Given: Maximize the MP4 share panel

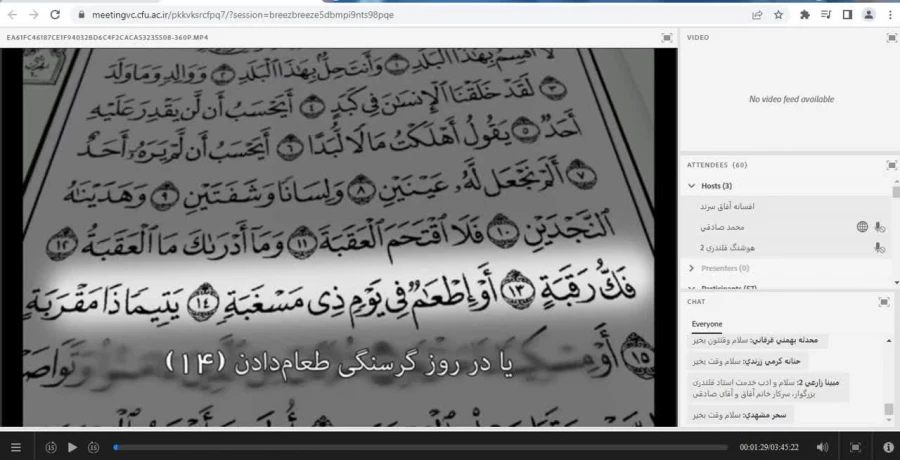Looking at the screenshot, I should 667,37.
